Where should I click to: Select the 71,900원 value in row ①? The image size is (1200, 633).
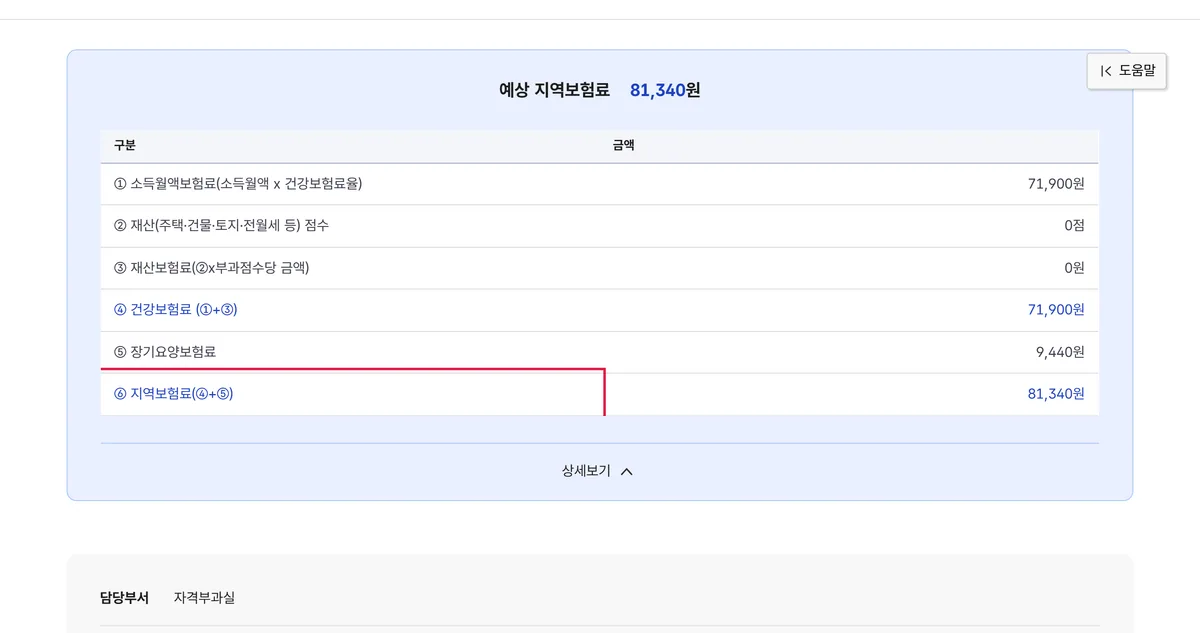pyautogui.click(x=1056, y=184)
